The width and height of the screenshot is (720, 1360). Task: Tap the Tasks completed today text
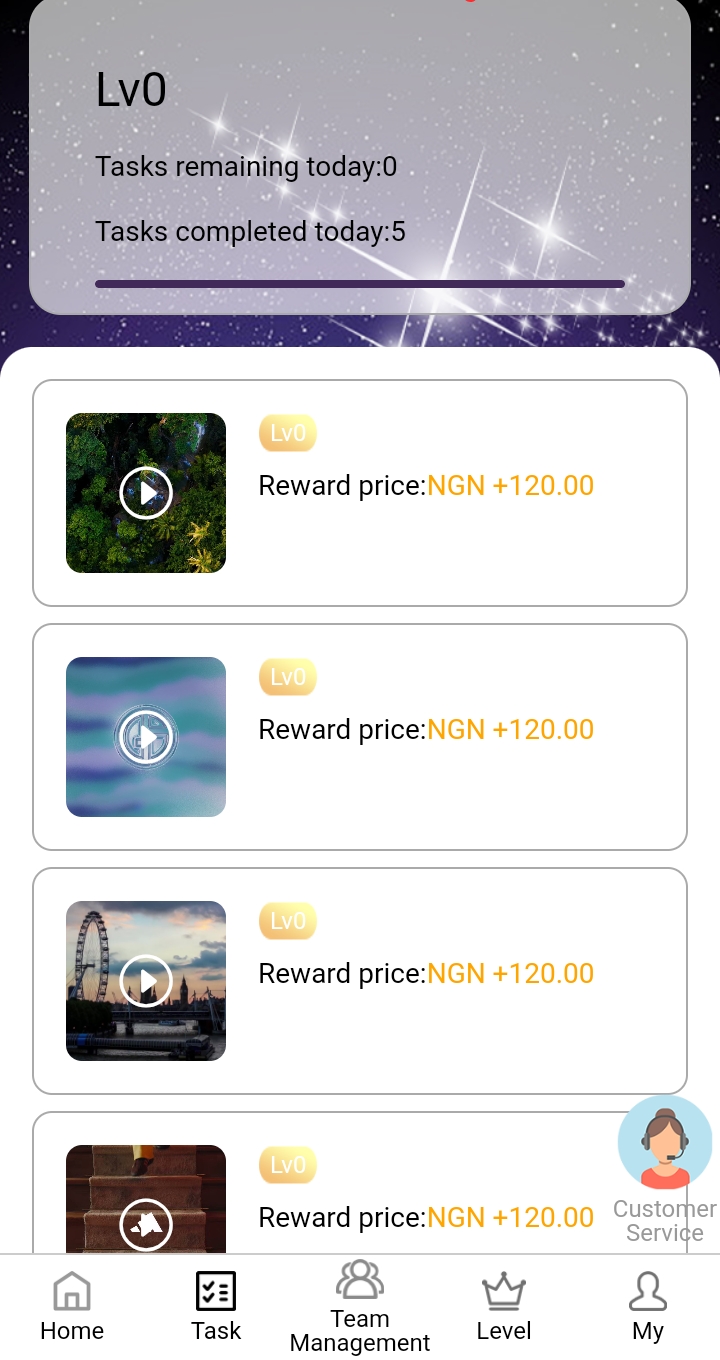(250, 232)
